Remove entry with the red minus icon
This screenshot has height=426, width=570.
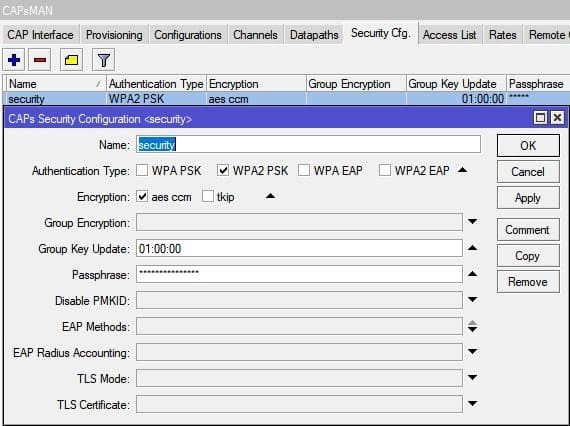coord(40,60)
